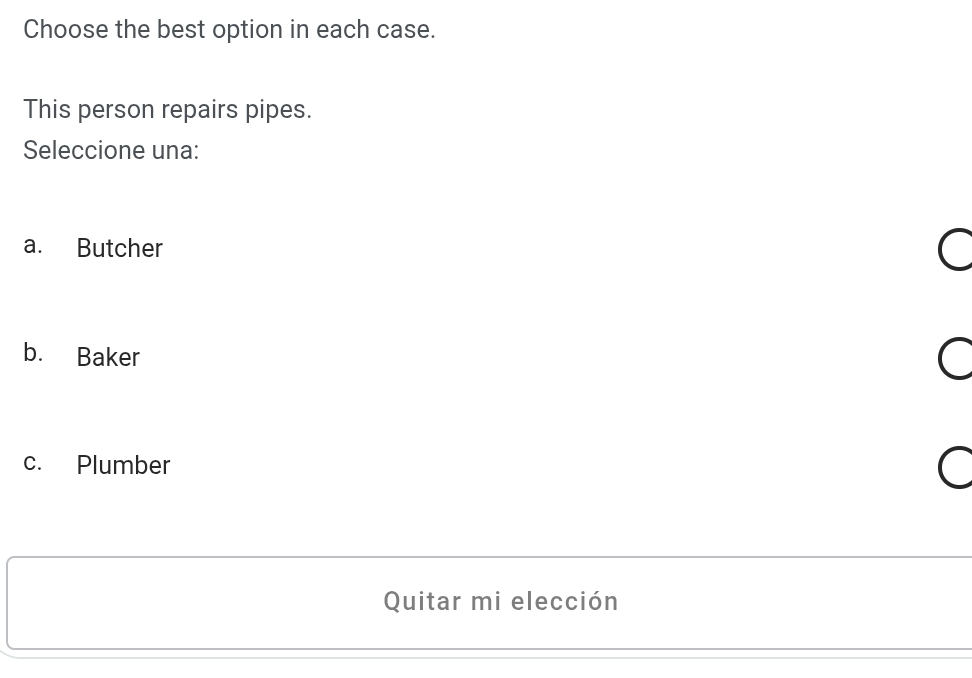Click the "Seleccione una:" prompt text
Image resolution: width=972 pixels, height=678 pixels.
[x=111, y=151]
